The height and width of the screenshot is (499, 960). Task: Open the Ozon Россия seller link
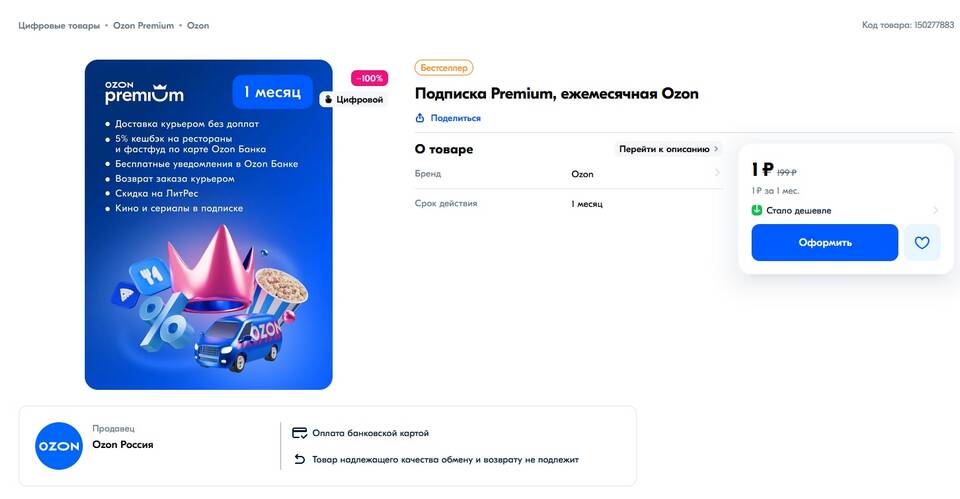click(122, 445)
